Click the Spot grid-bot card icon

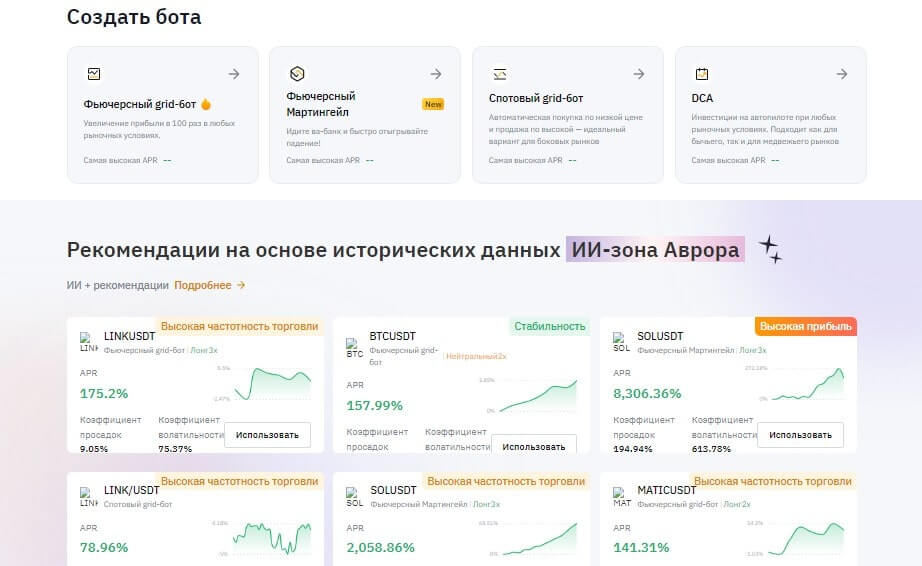[499, 74]
